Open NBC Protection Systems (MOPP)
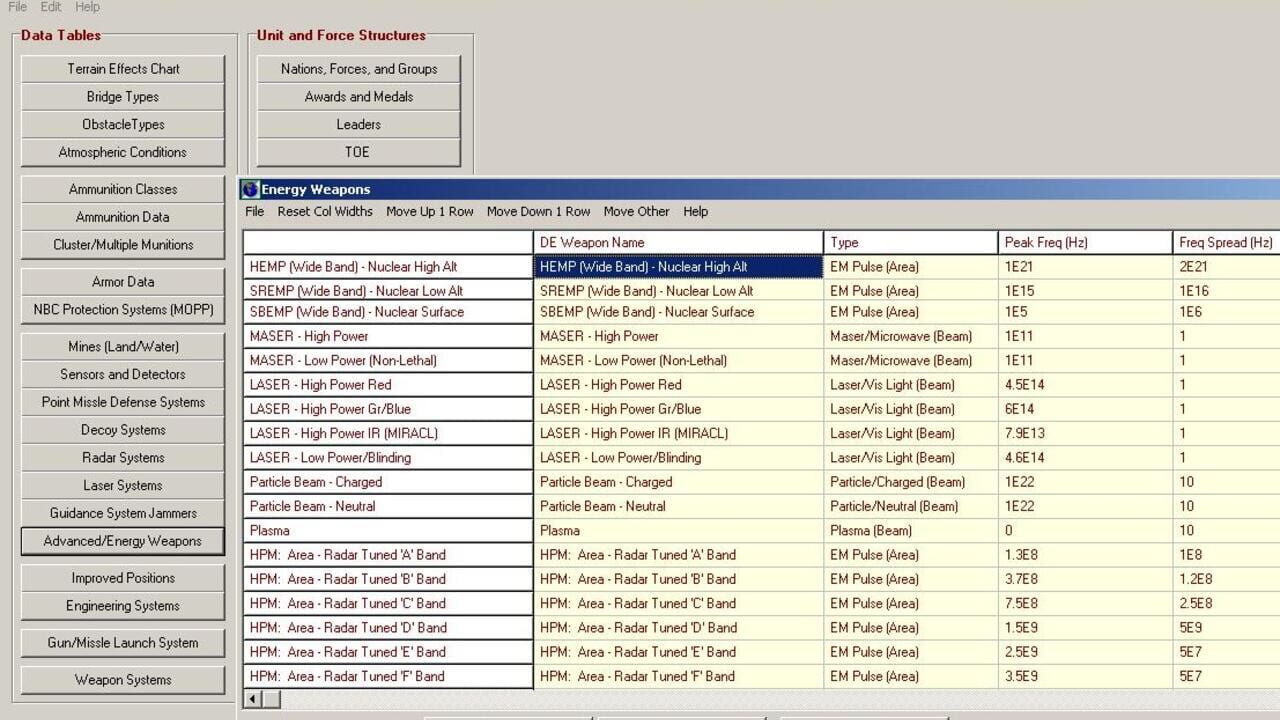Screen dimensions: 1280x720 [x=123, y=310]
